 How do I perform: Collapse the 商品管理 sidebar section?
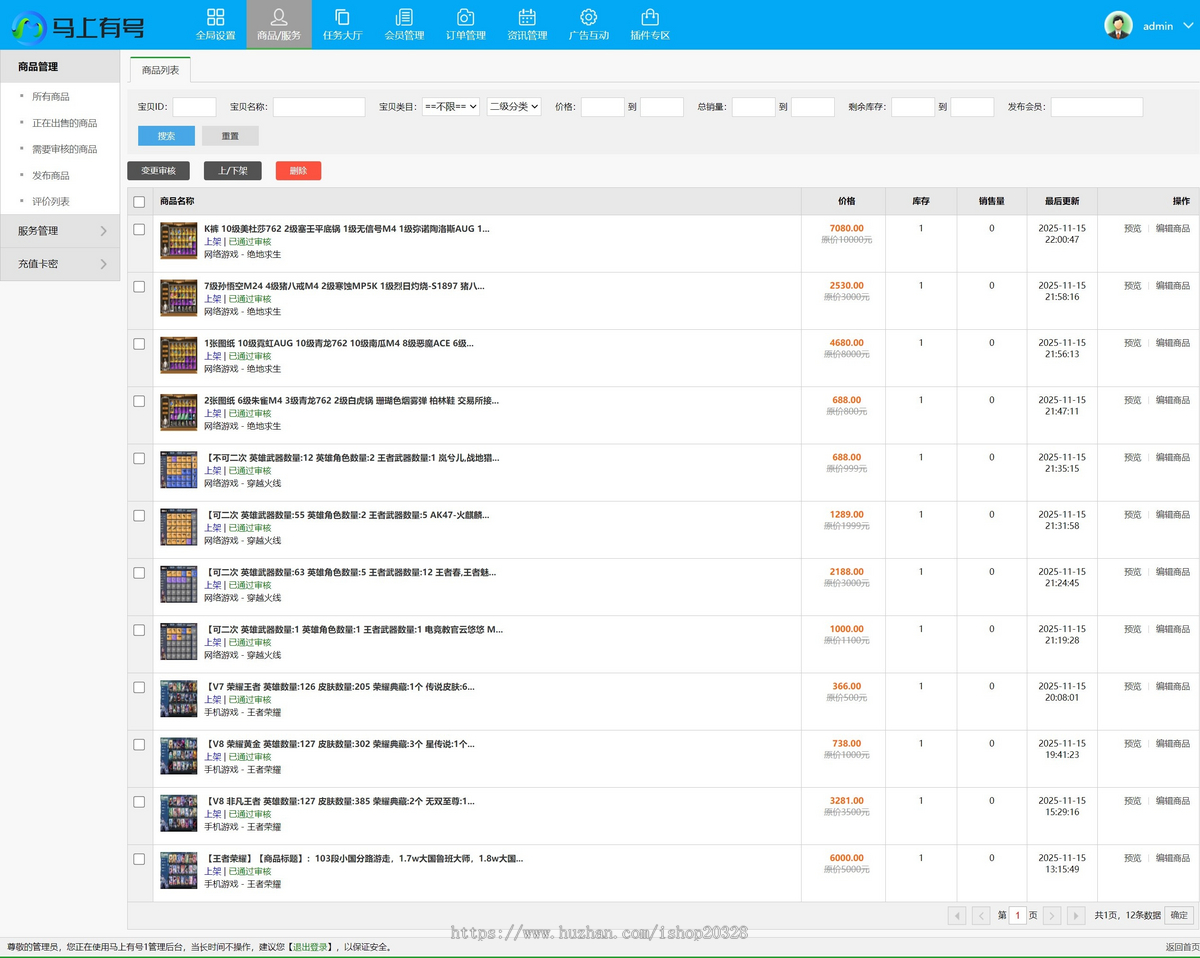pyautogui.click(x=60, y=66)
